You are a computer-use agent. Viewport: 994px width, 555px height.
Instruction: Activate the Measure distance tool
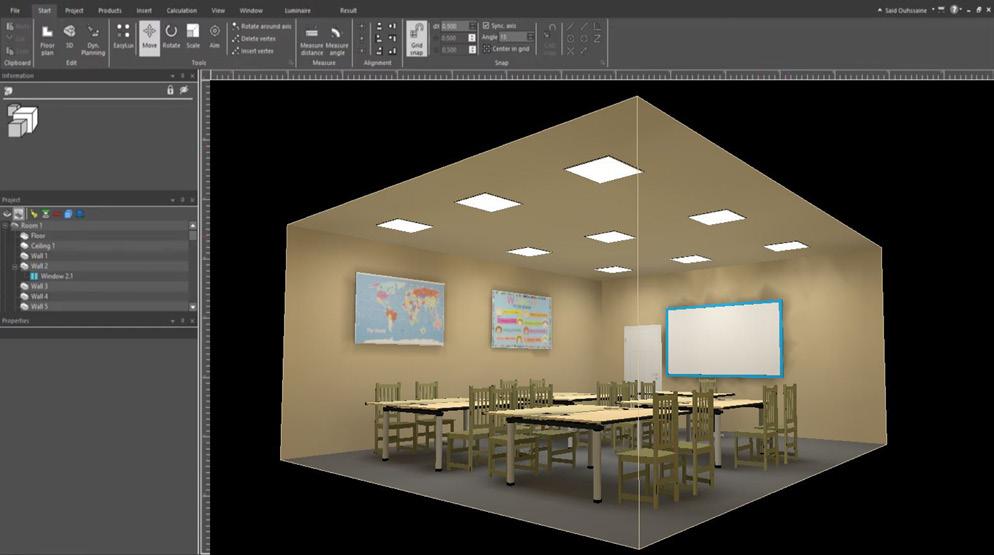click(x=311, y=41)
